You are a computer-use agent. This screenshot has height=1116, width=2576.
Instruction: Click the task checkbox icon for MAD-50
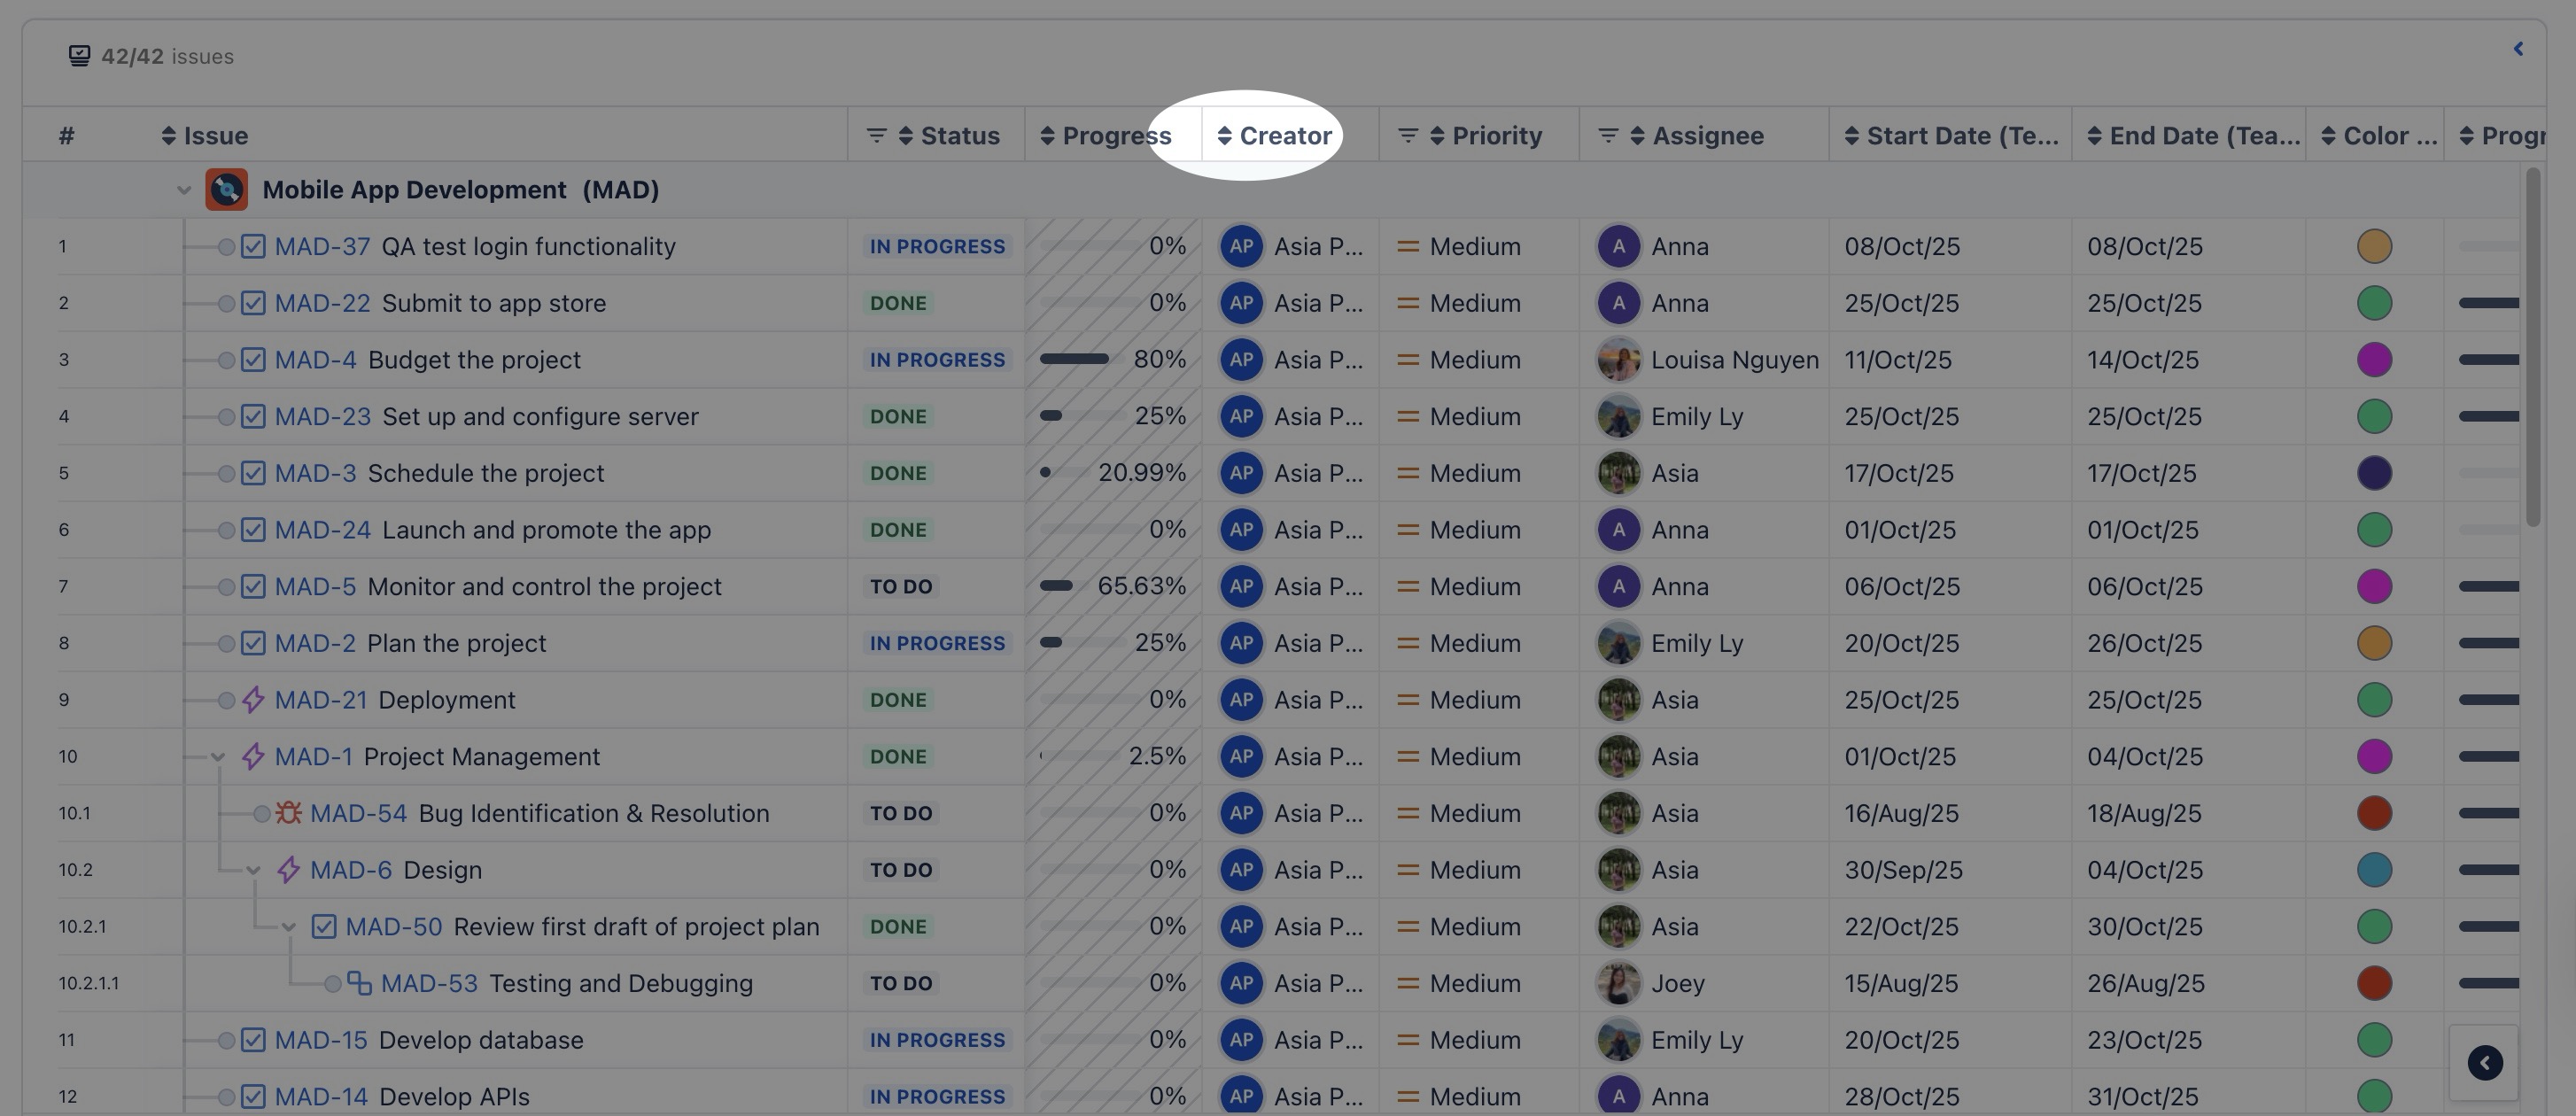pos(324,927)
